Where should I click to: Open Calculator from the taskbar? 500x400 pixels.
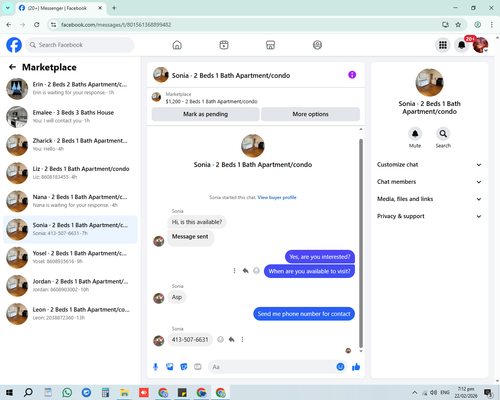105,392
